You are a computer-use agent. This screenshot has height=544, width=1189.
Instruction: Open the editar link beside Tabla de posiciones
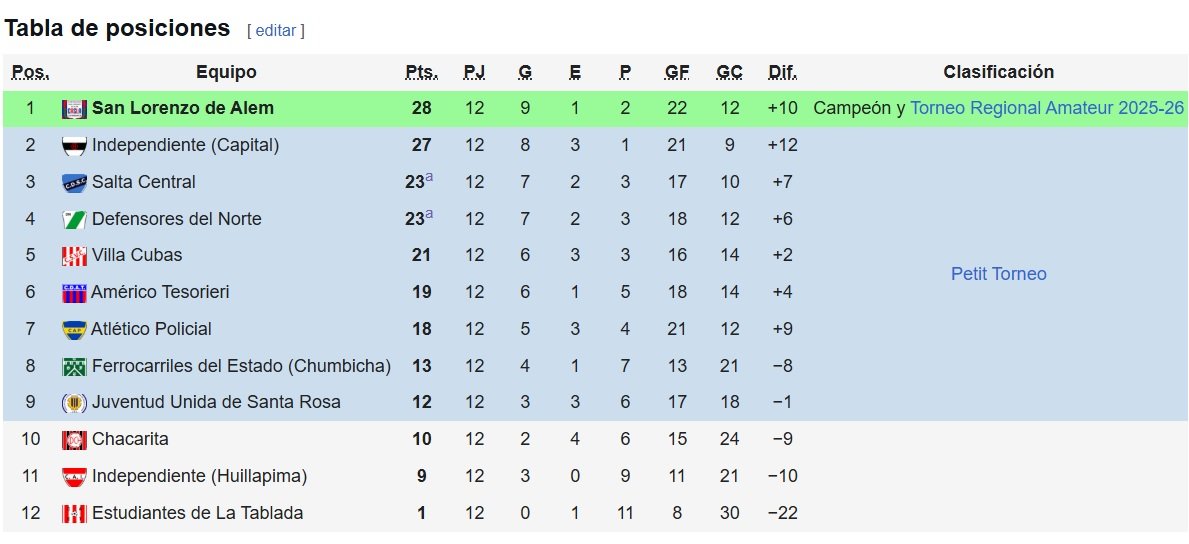(276, 30)
